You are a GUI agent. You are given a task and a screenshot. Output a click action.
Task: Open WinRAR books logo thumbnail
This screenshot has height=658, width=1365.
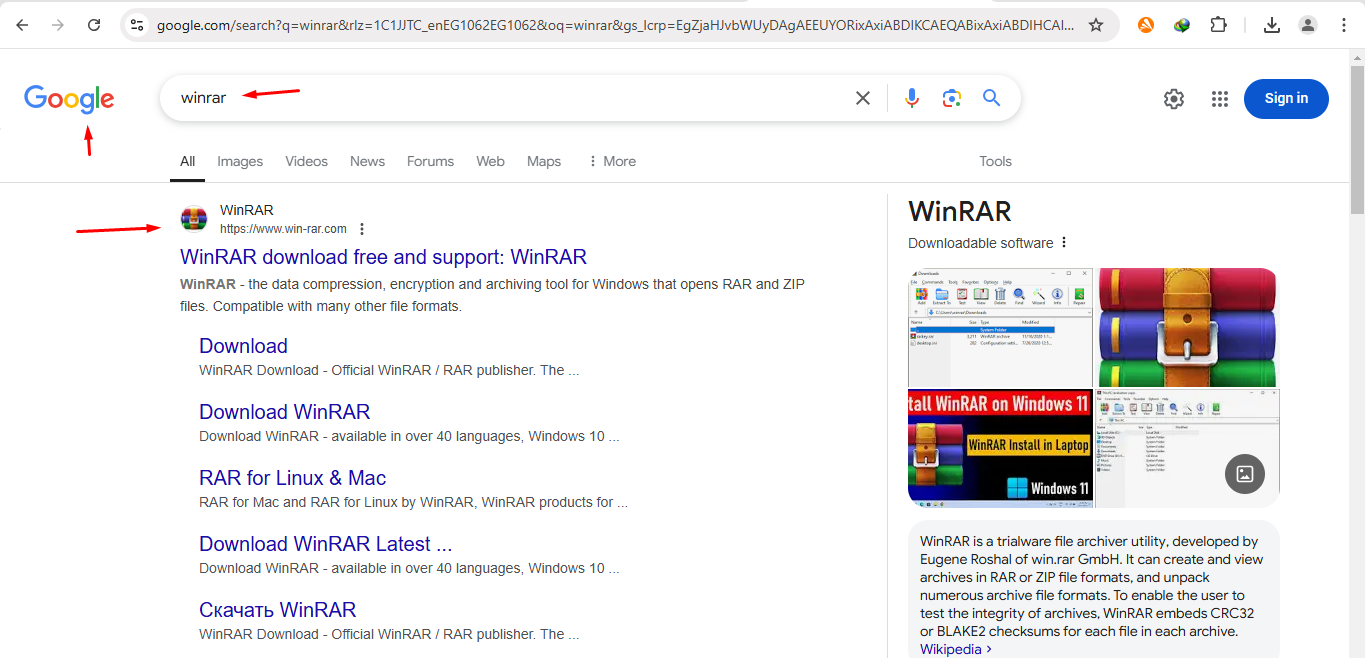(1187, 327)
